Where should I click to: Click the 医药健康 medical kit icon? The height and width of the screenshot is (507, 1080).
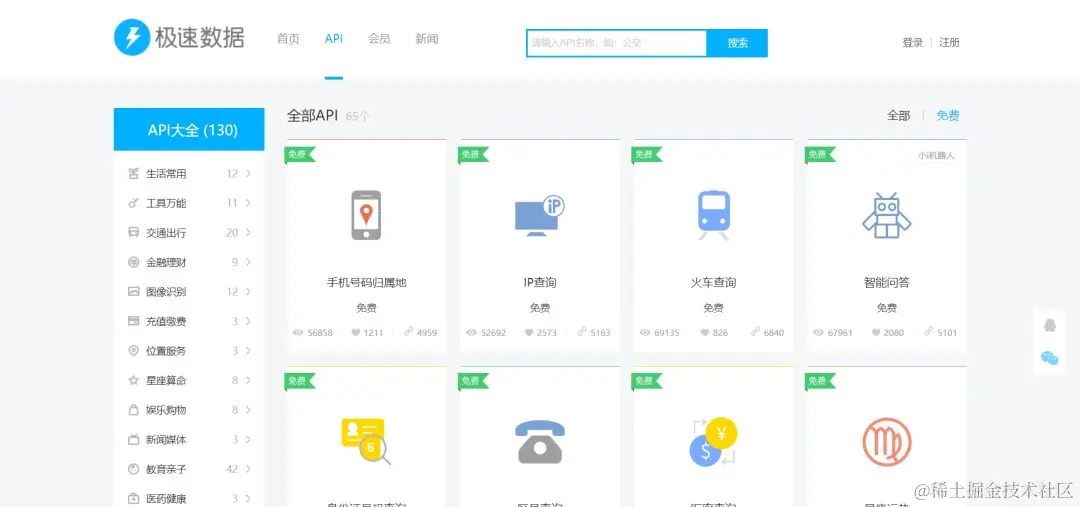pyautogui.click(x=134, y=498)
